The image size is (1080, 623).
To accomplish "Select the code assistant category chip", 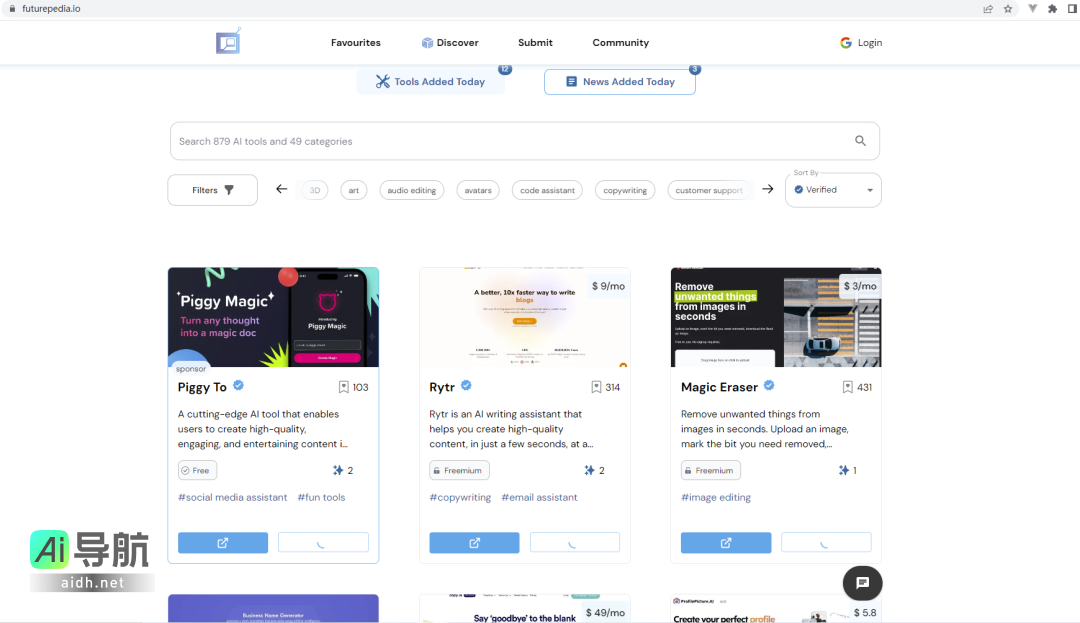I will point(548,190).
